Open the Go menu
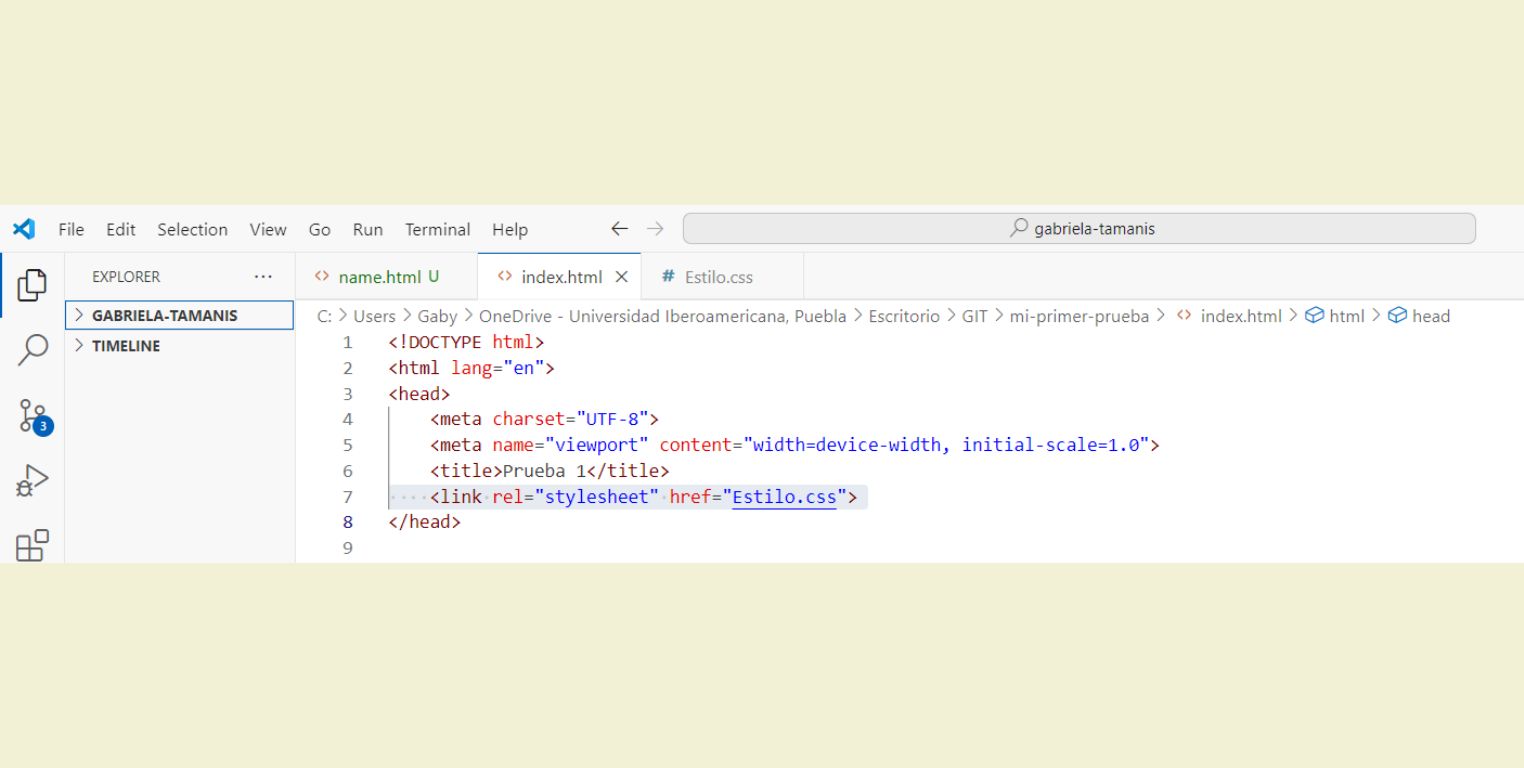 click(319, 229)
